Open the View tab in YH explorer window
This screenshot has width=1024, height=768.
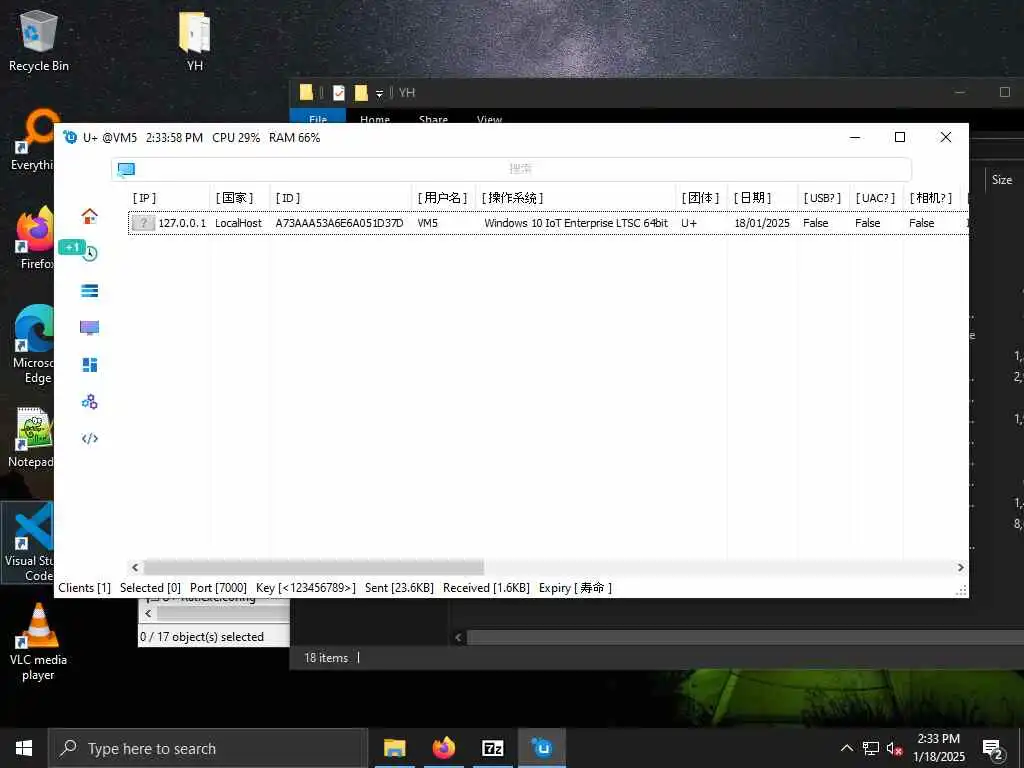pos(489,118)
